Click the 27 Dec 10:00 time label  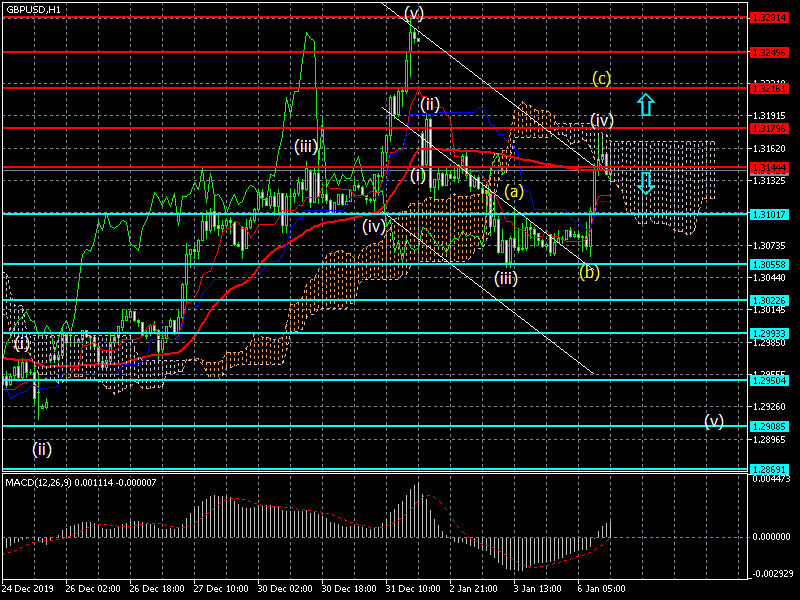[x=221, y=588]
